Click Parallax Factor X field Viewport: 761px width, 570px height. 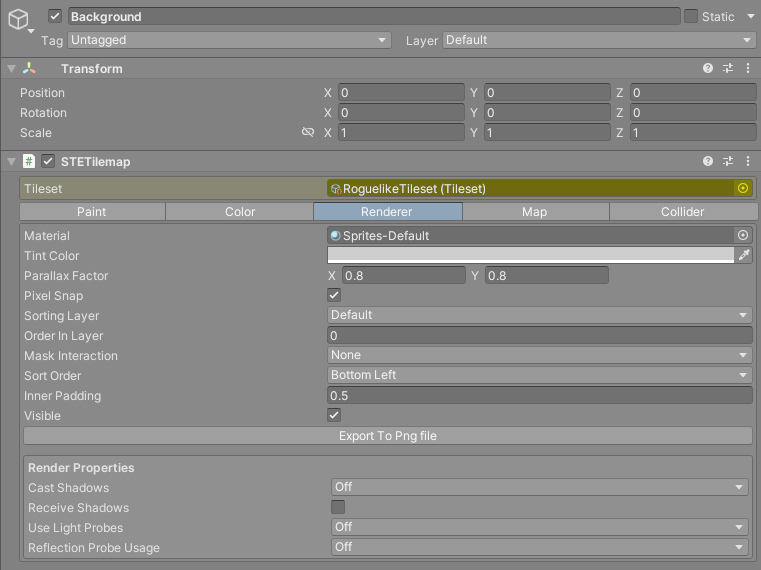pos(404,275)
